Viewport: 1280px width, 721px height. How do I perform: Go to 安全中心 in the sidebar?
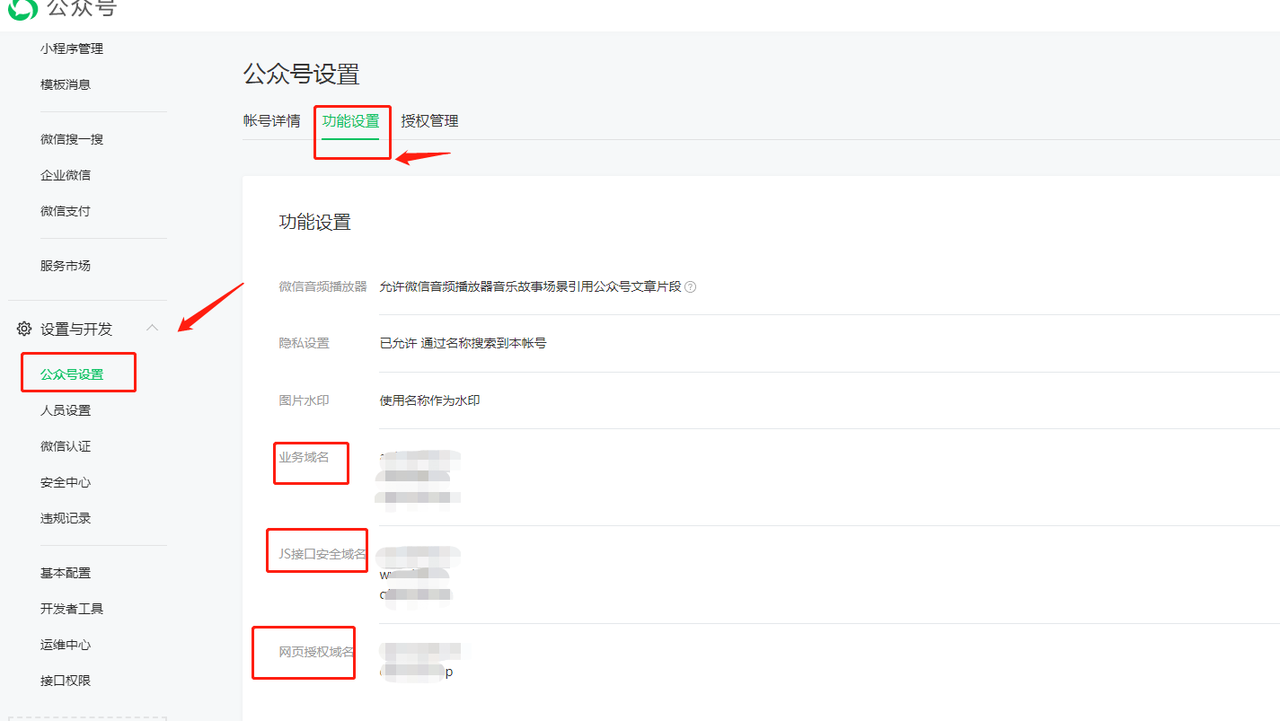click(x=66, y=483)
